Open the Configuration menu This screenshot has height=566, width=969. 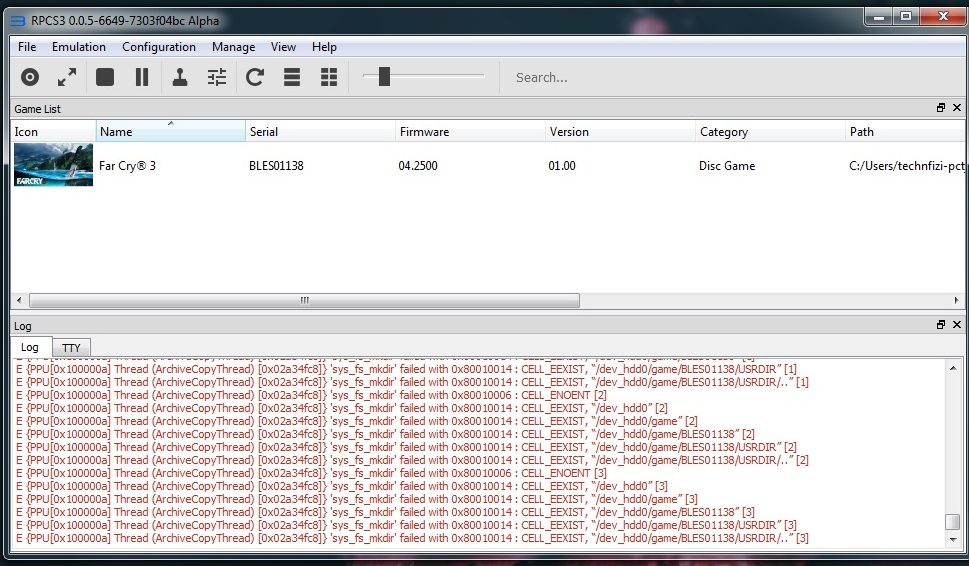[x=159, y=47]
